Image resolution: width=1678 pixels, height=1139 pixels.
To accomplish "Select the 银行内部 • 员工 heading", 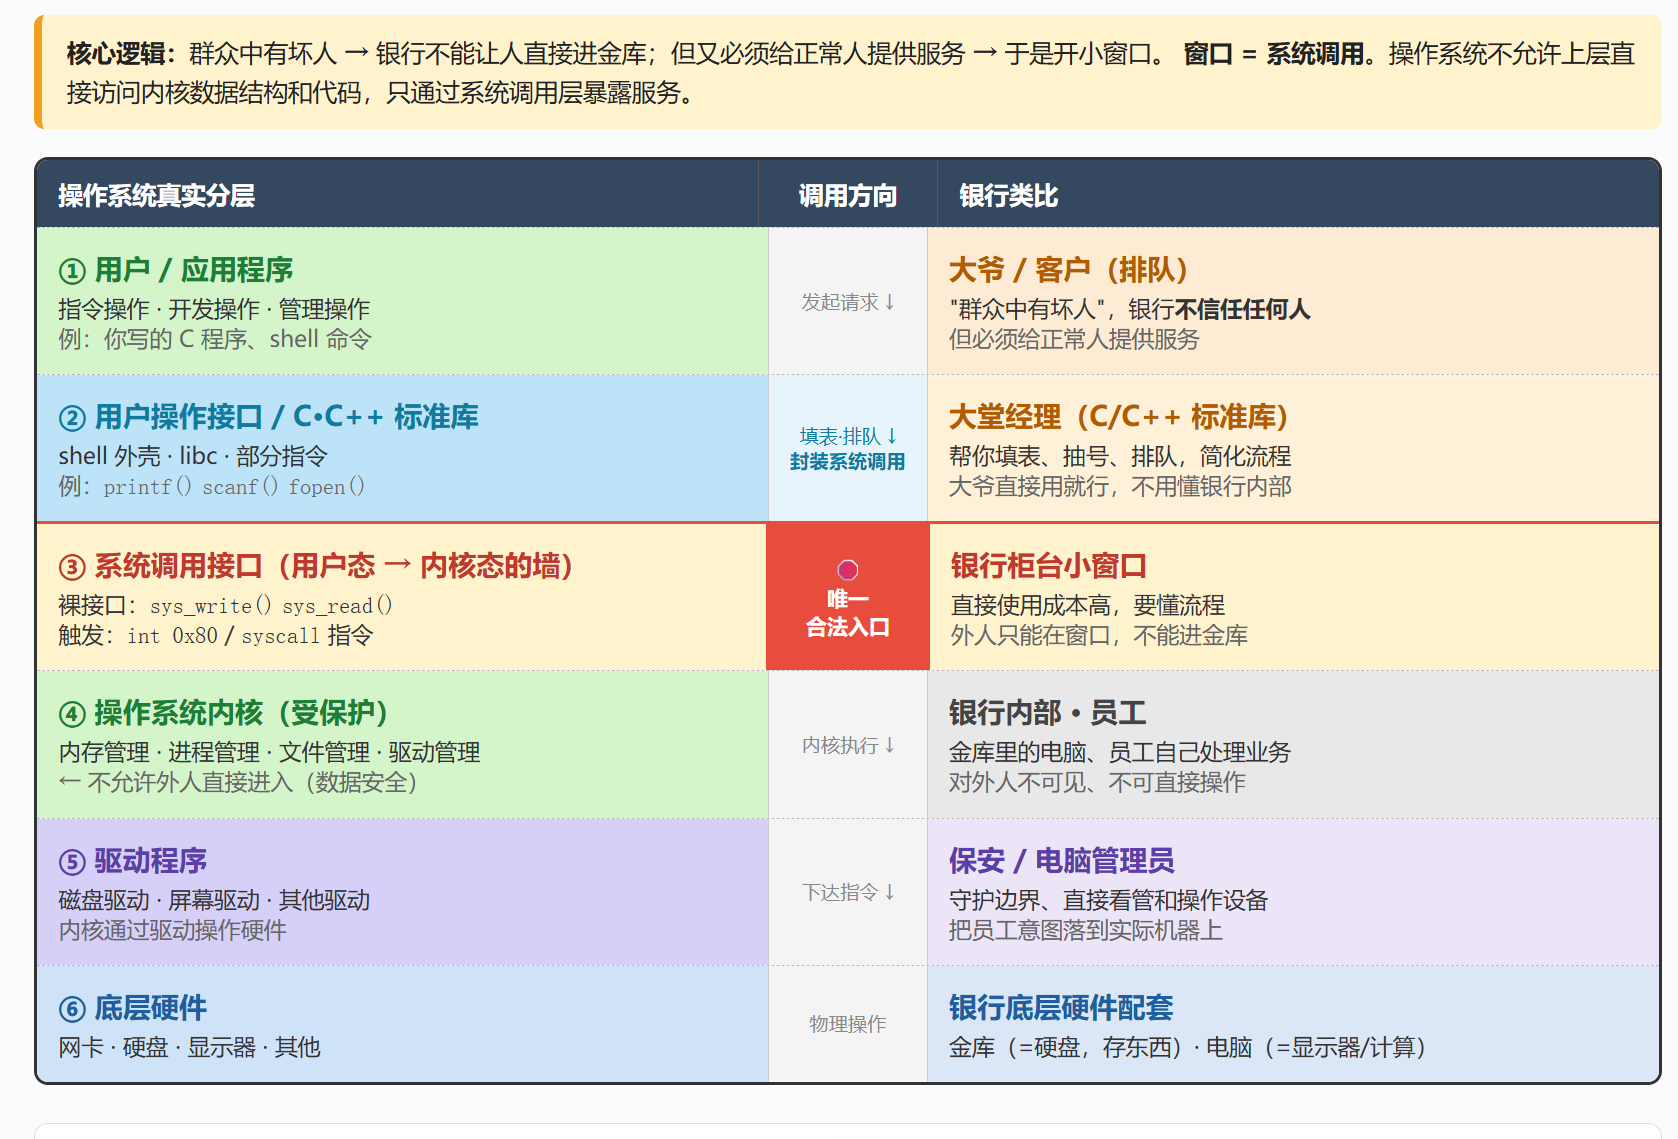I will pyautogui.click(x=1047, y=713).
